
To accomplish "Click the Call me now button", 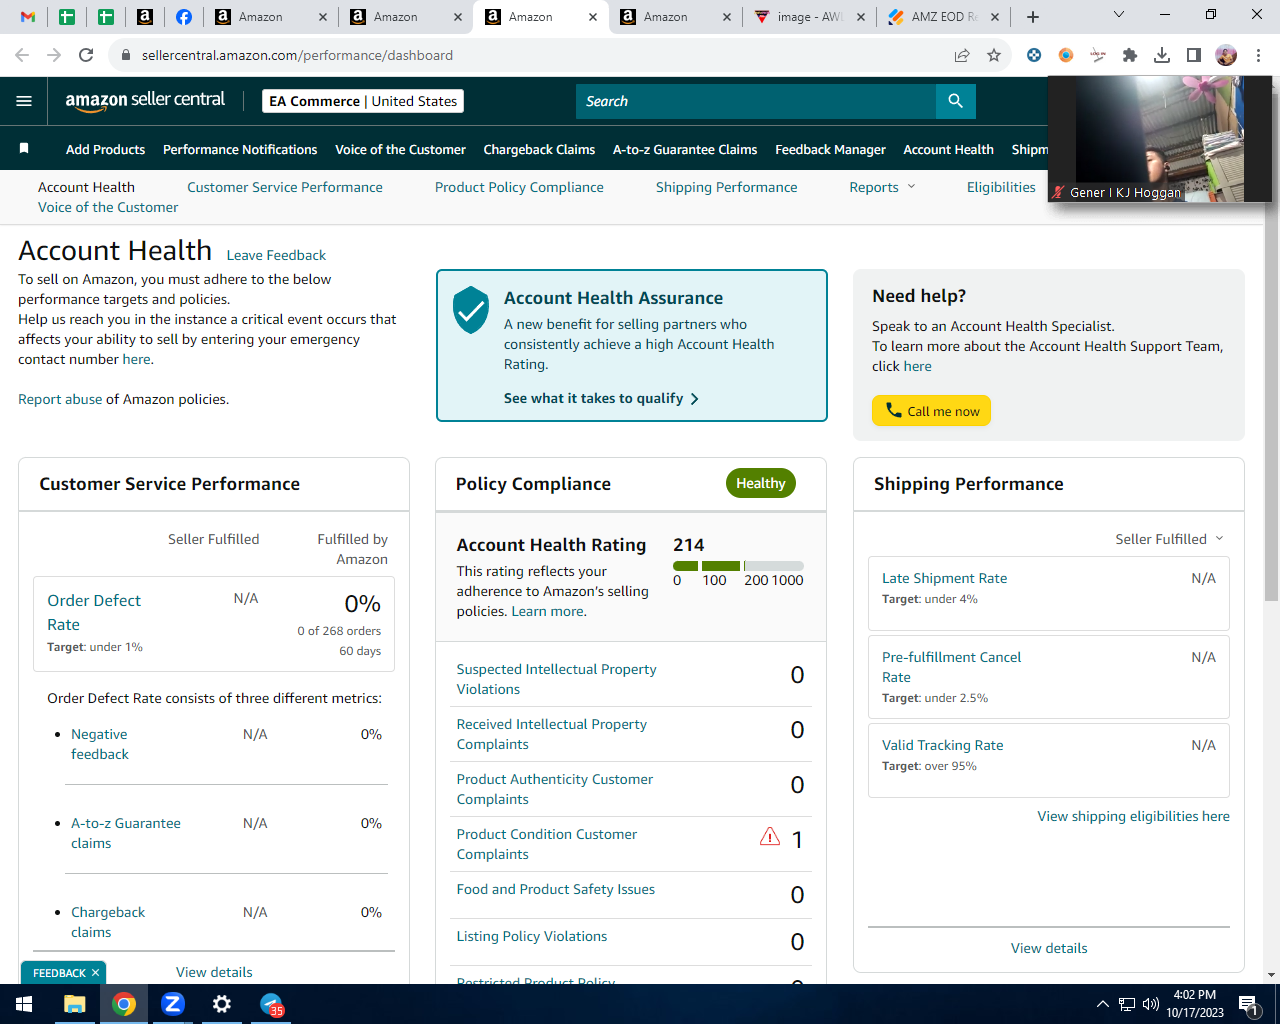I will (931, 411).
